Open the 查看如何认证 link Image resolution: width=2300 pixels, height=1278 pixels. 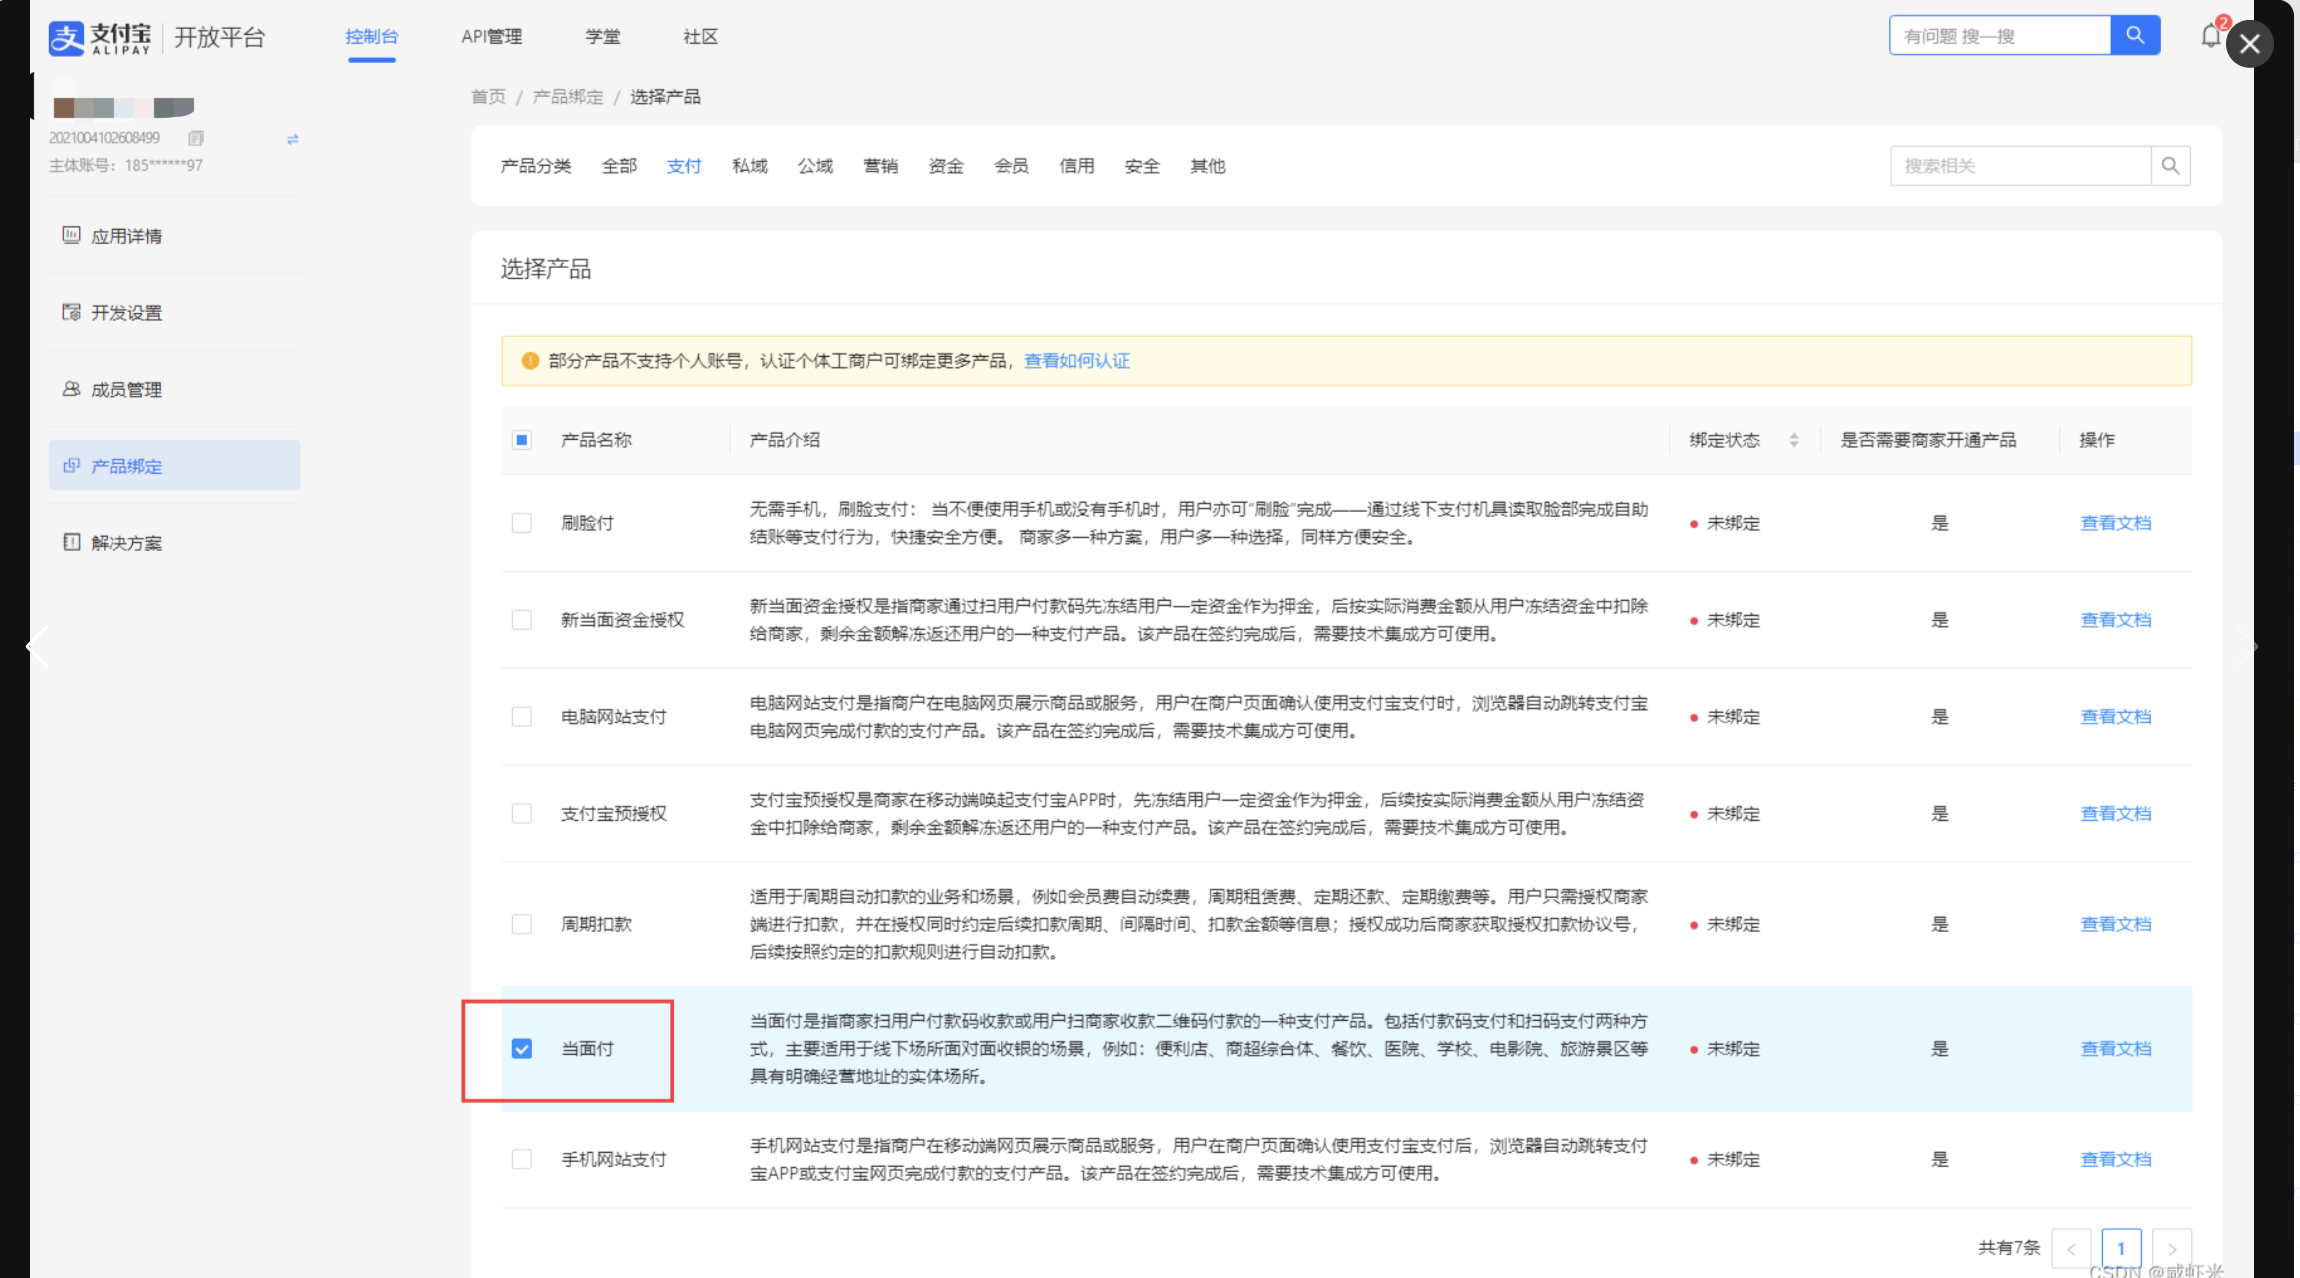(1076, 361)
